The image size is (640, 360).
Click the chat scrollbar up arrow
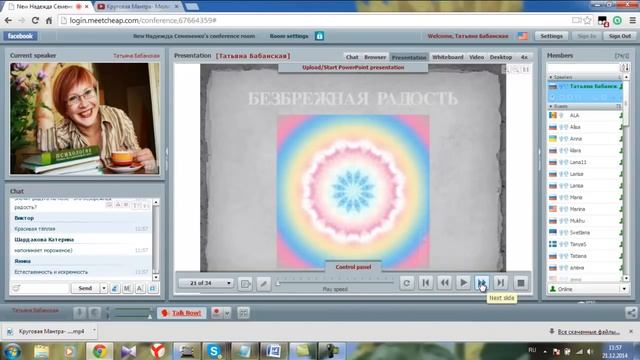click(156, 202)
